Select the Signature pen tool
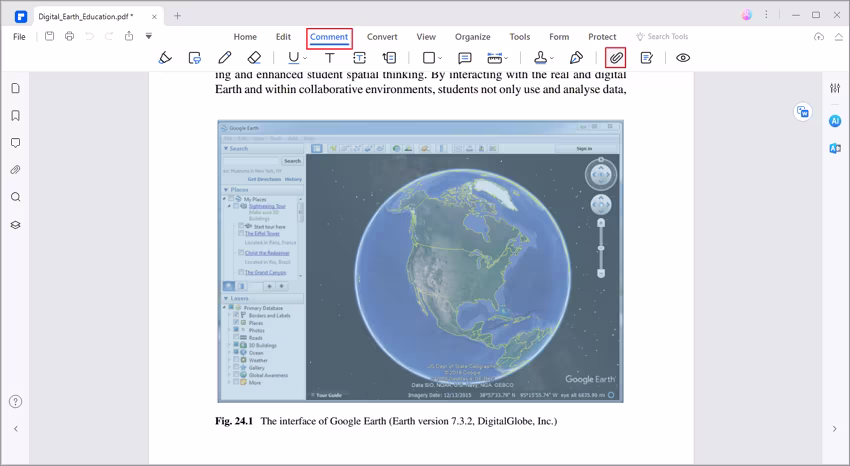This screenshot has height=466, width=850. click(576, 57)
